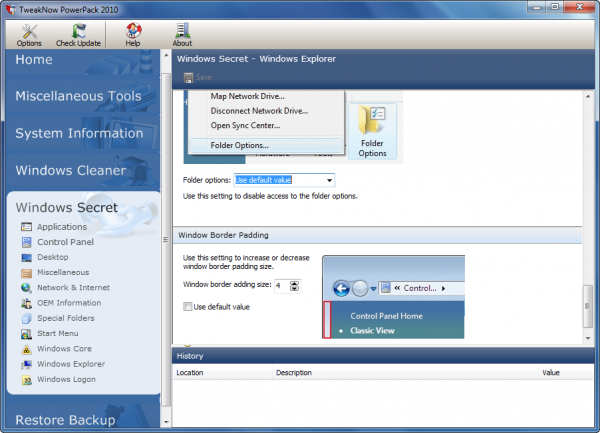The height and width of the screenshot is (433, 600).
Task: Open the System Information section
Action: click(x=79, y=133)
